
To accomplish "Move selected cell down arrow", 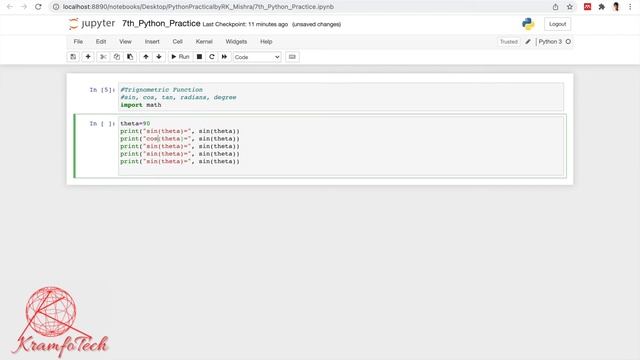I will tap(159, 57).
